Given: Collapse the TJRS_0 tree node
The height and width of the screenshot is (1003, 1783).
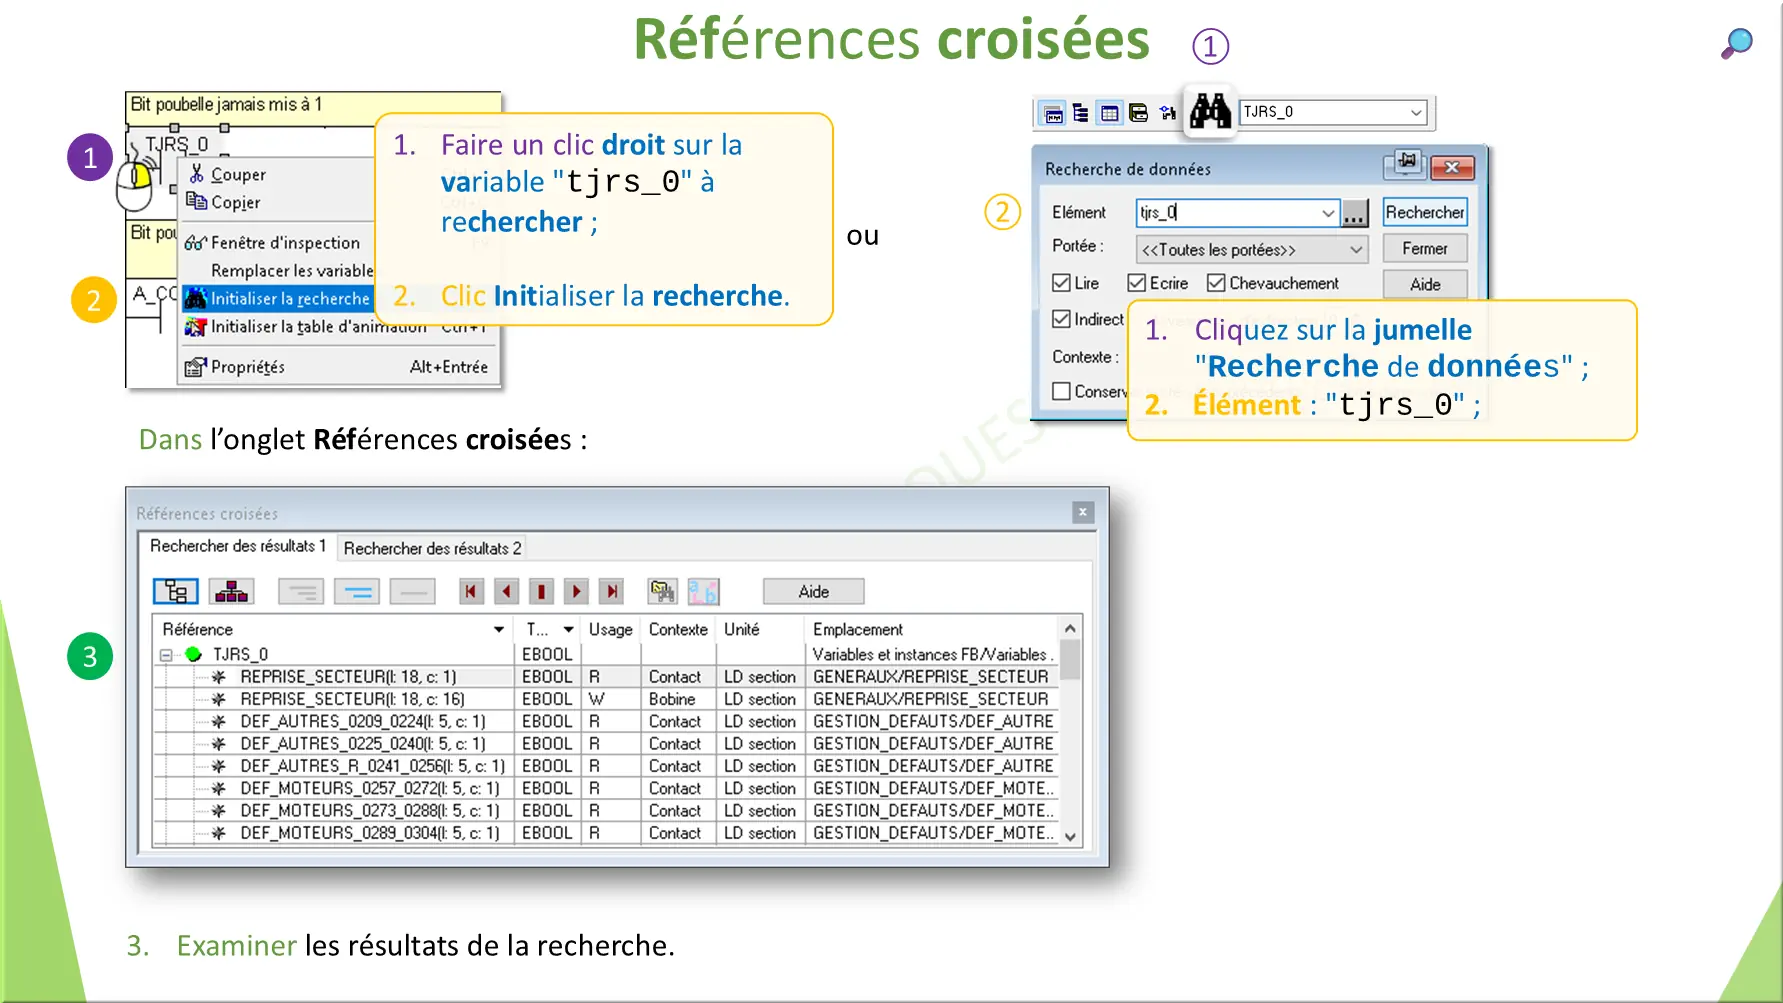Looking at the screenshot, I should [x=165, y=654].
